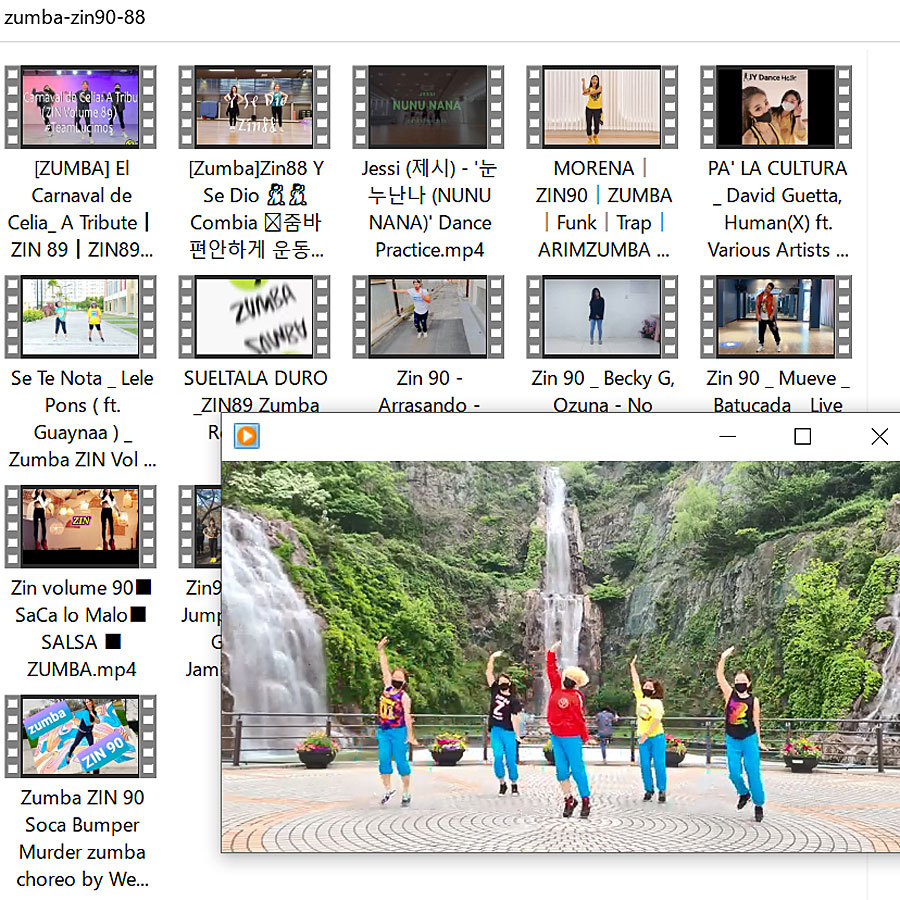Minimize the video player window
Viewport: 900px width, 900px height.
[727, 437]
